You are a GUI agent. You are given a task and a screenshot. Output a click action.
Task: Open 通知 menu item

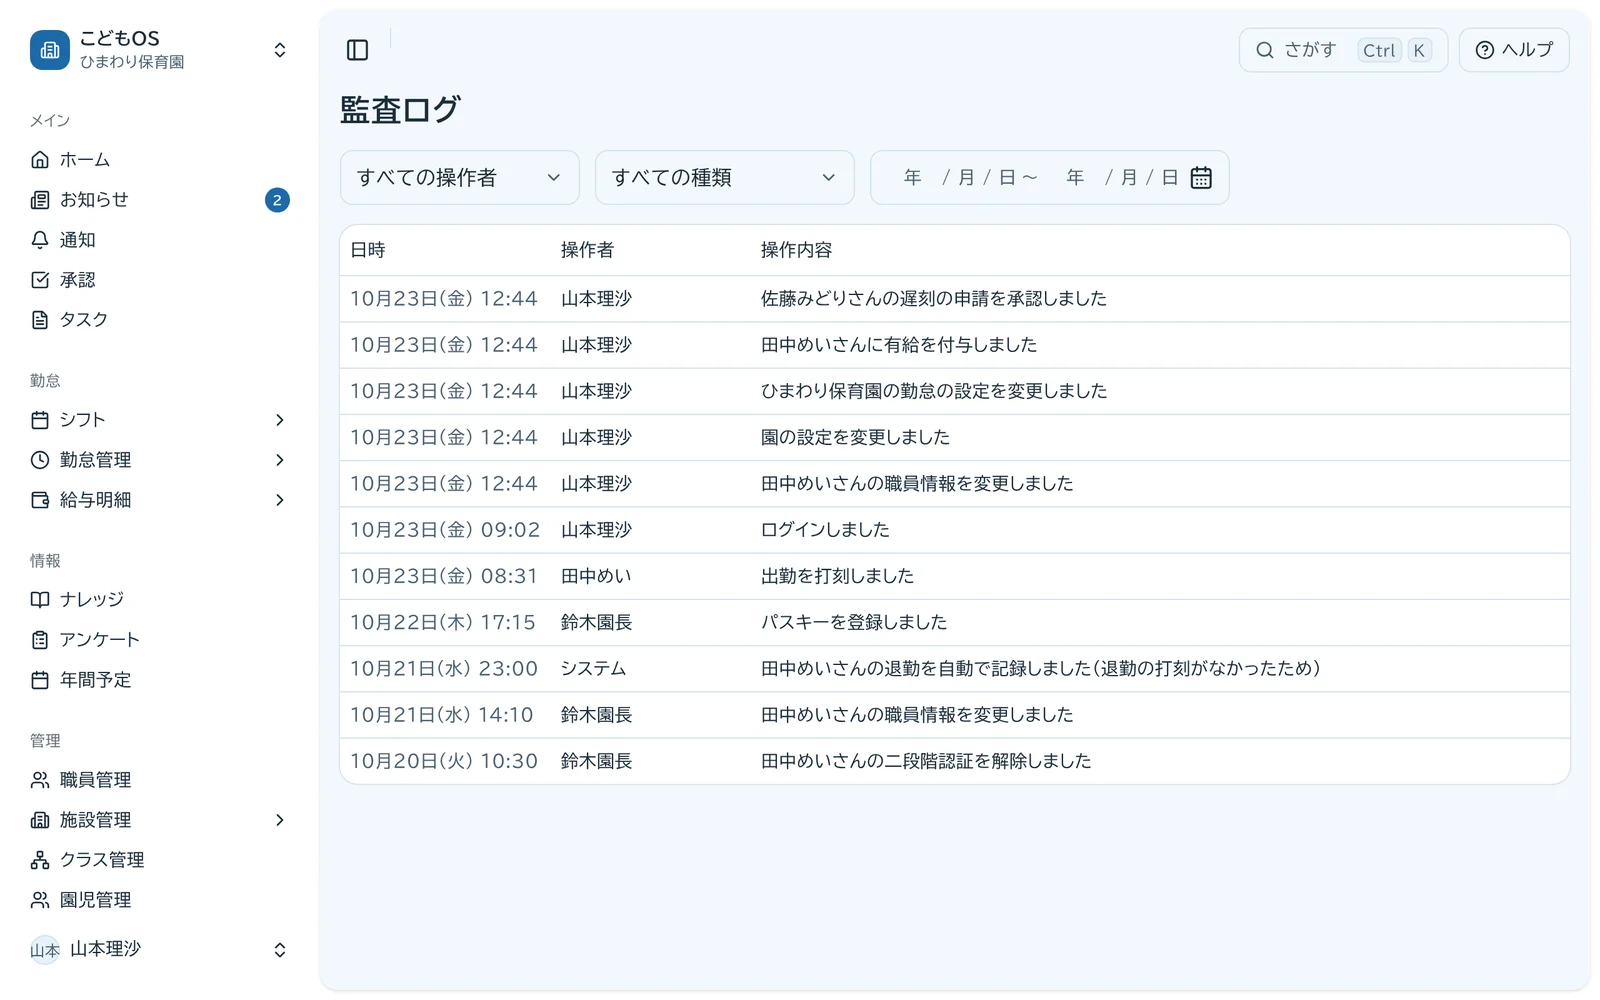(x=160, y=240)
